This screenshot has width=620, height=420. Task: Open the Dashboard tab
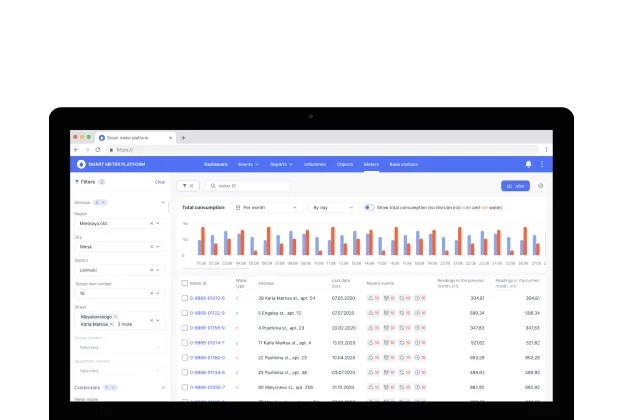pyautogui.click(x=216, y=164)
